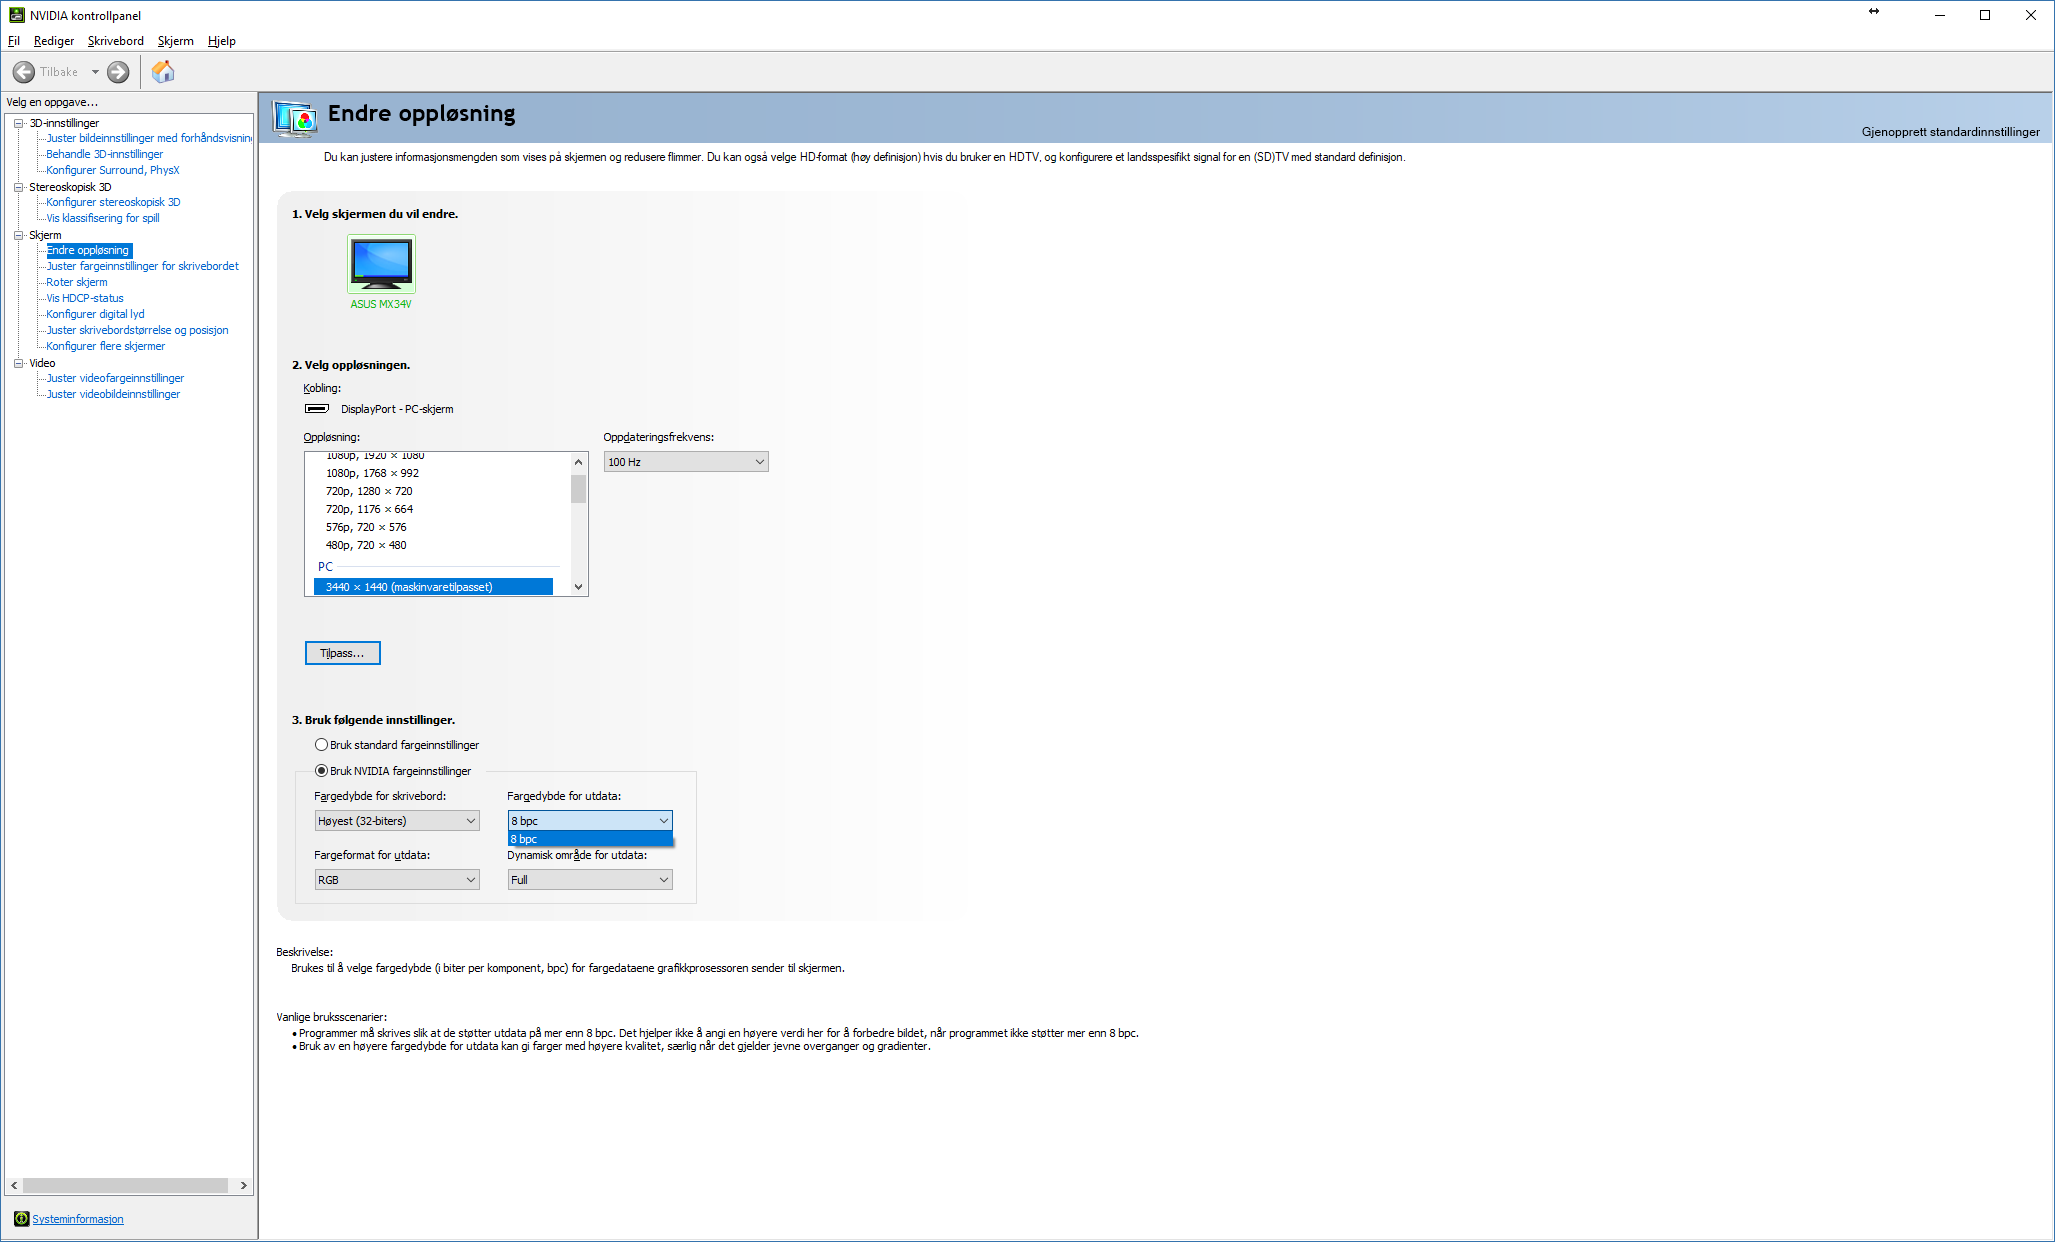Open the Skrivebord menu
The height and width of the screenshot is (1242, 2055).
[x=116, y=41]
